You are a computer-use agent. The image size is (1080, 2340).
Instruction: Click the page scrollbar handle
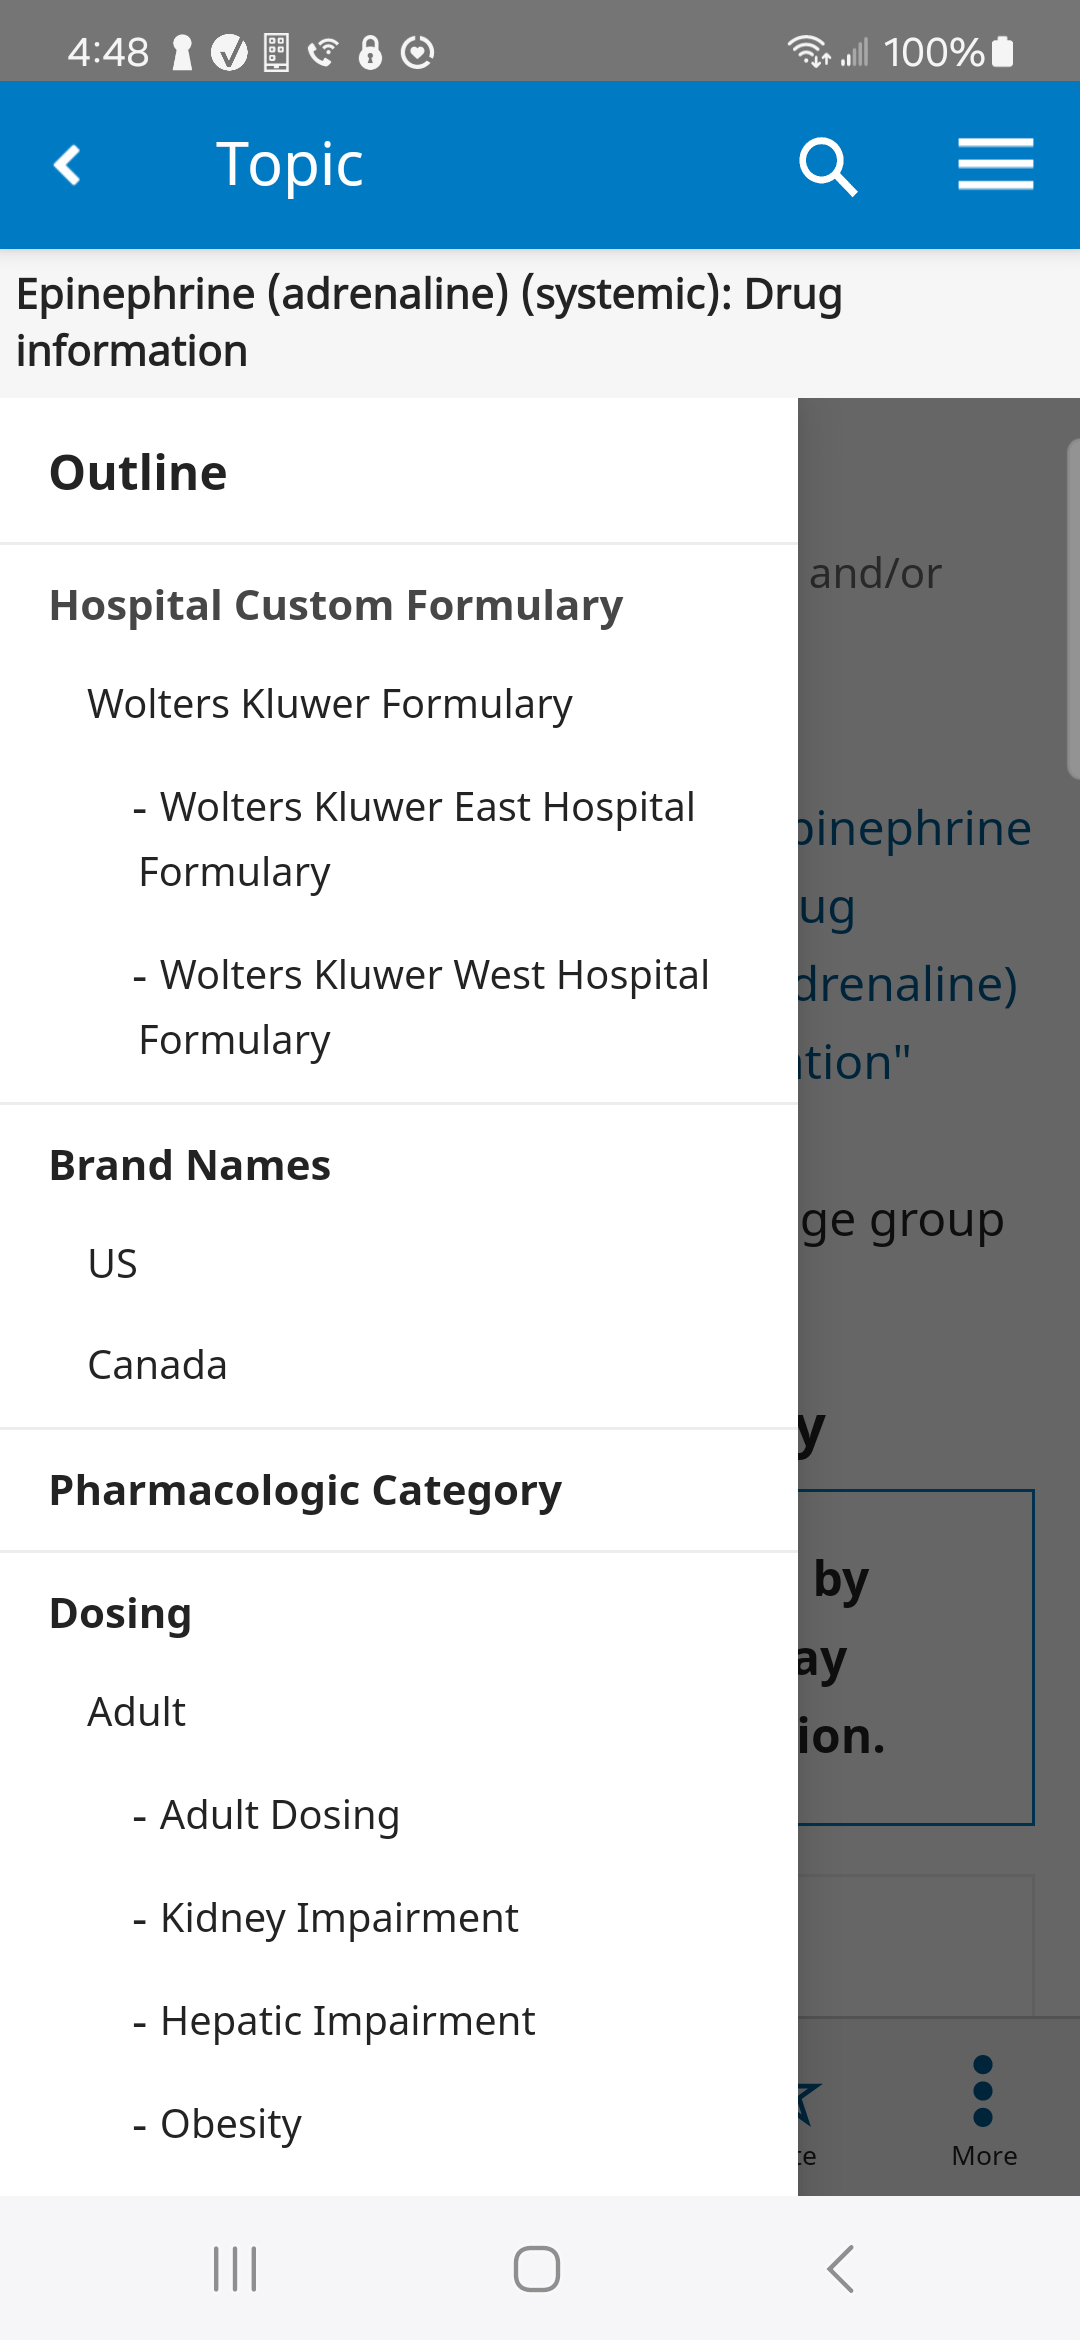[x=1072, y=608]
